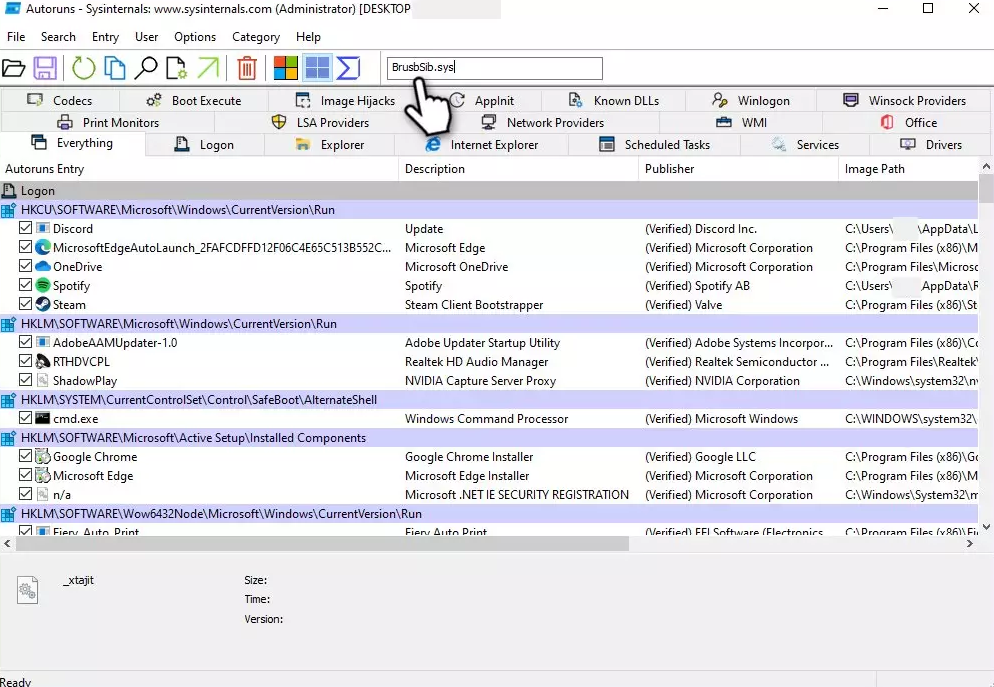The height and width of the screenshot is (687, 994).
Task: Click the Refresh toolbar icon
Action: (83, 68)
